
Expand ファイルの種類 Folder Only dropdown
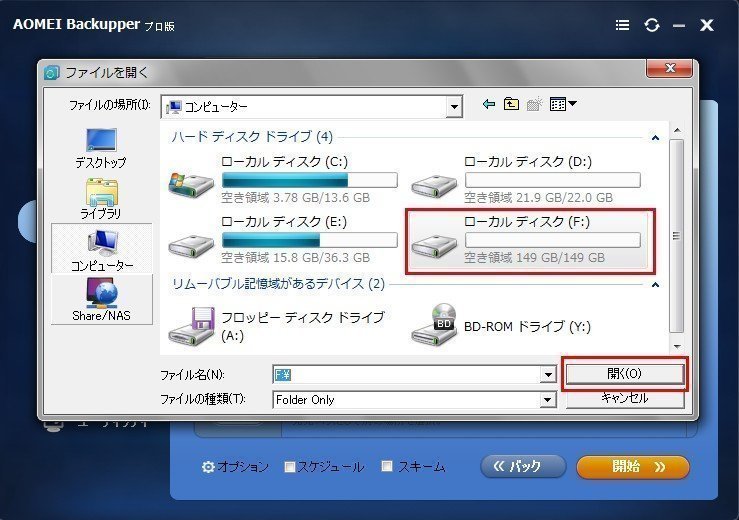click(547, 400)
